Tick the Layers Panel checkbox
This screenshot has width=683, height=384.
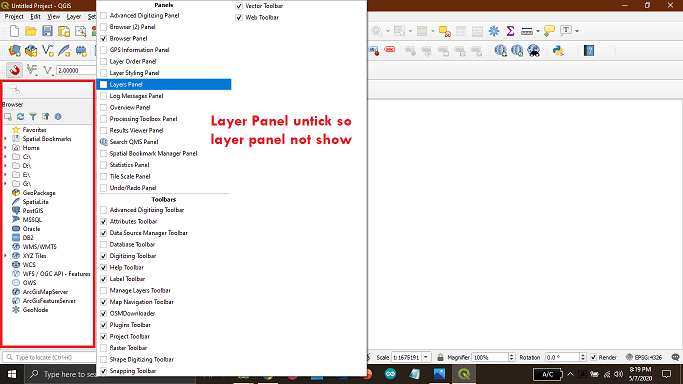(x=104, y=84)
